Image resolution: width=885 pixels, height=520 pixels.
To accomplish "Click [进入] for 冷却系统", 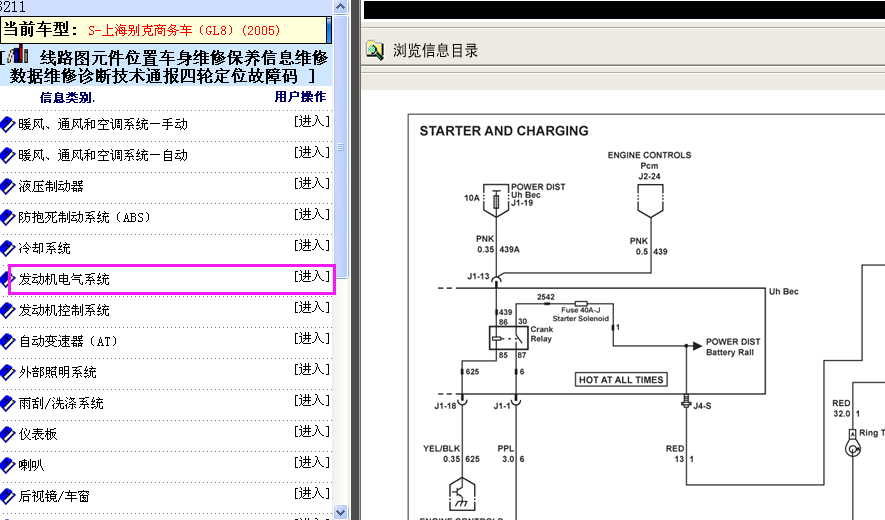I will 312,246.
